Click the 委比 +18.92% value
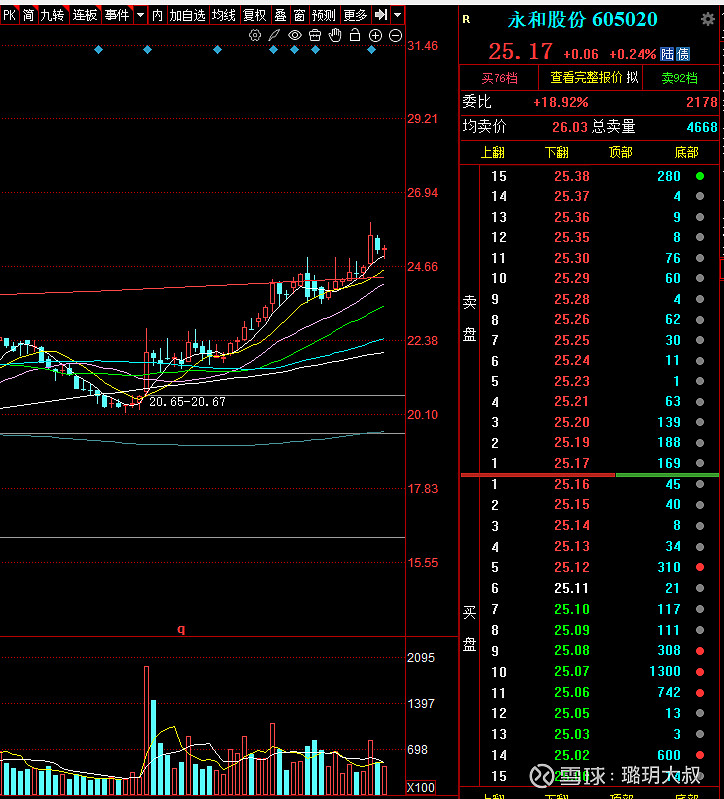The width and height of the screenshot is (724, 799). coord(560,102)
